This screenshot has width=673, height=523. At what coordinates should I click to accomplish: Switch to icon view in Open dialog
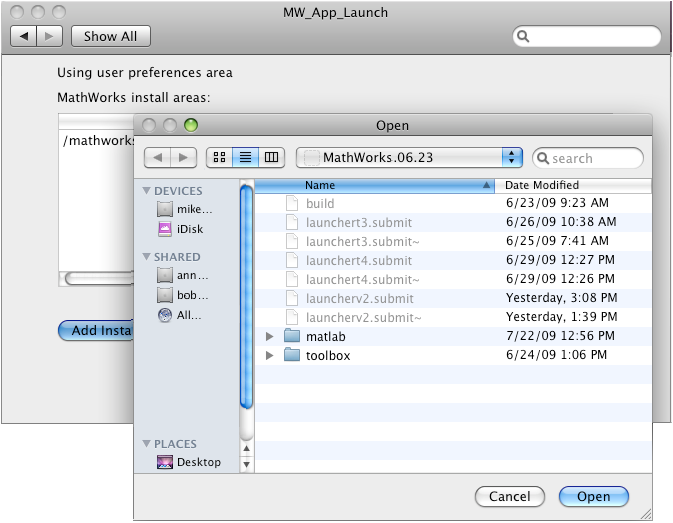pos(219,158)
